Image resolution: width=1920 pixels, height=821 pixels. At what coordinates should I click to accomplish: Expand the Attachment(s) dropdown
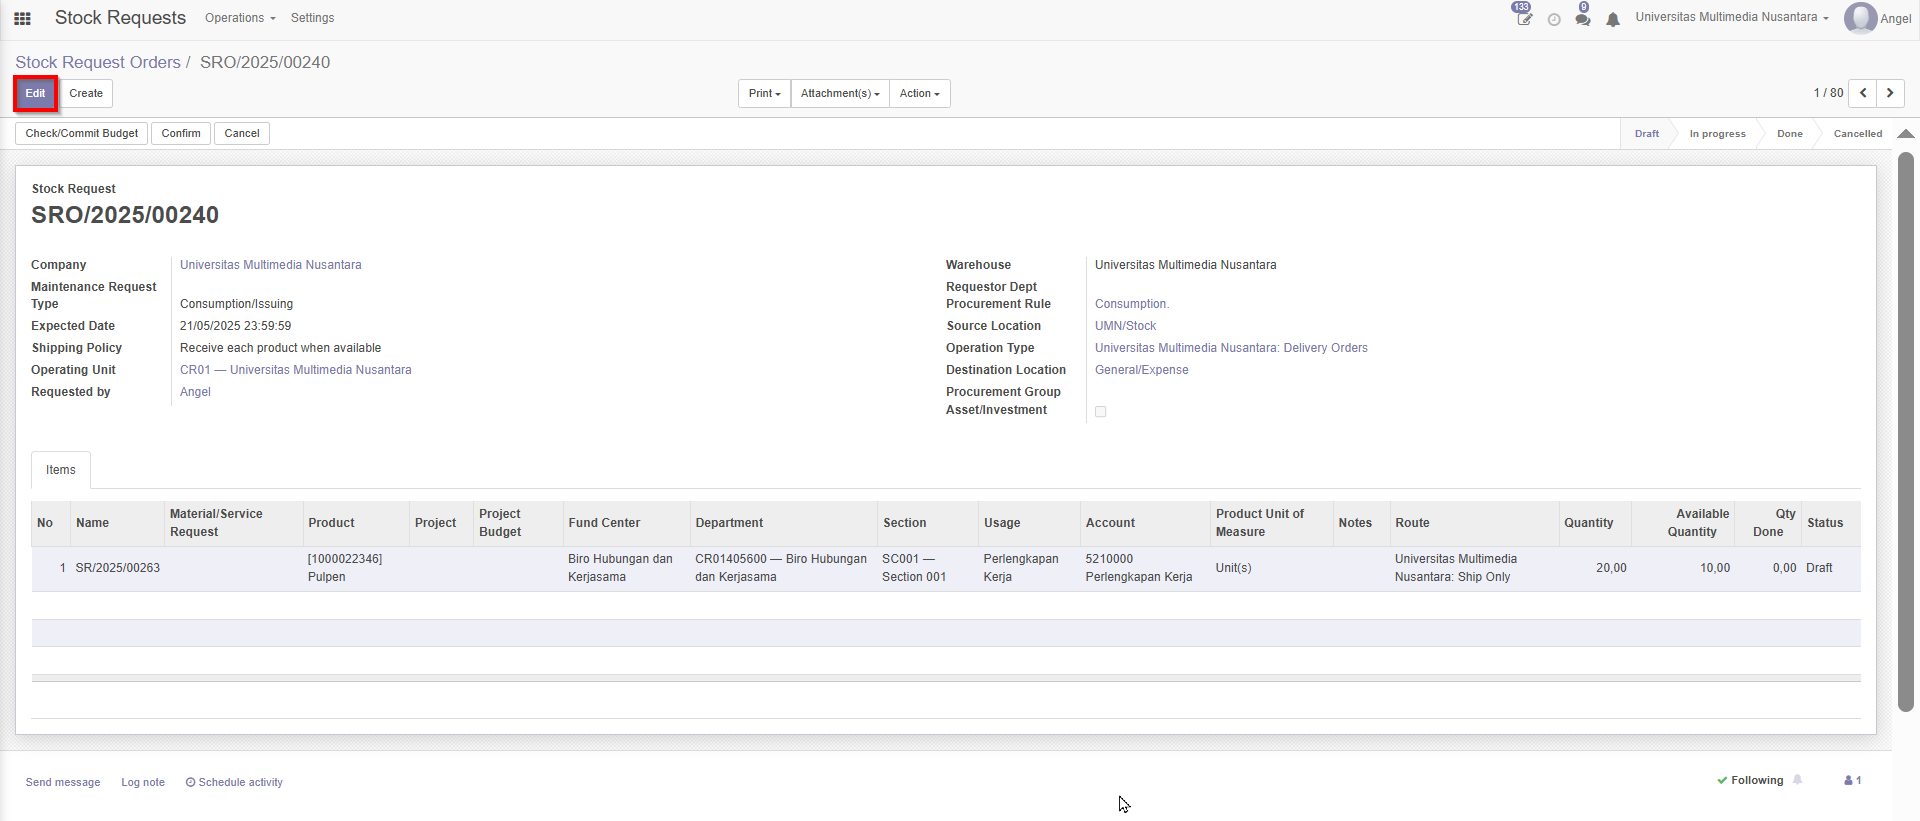[840, 93]
